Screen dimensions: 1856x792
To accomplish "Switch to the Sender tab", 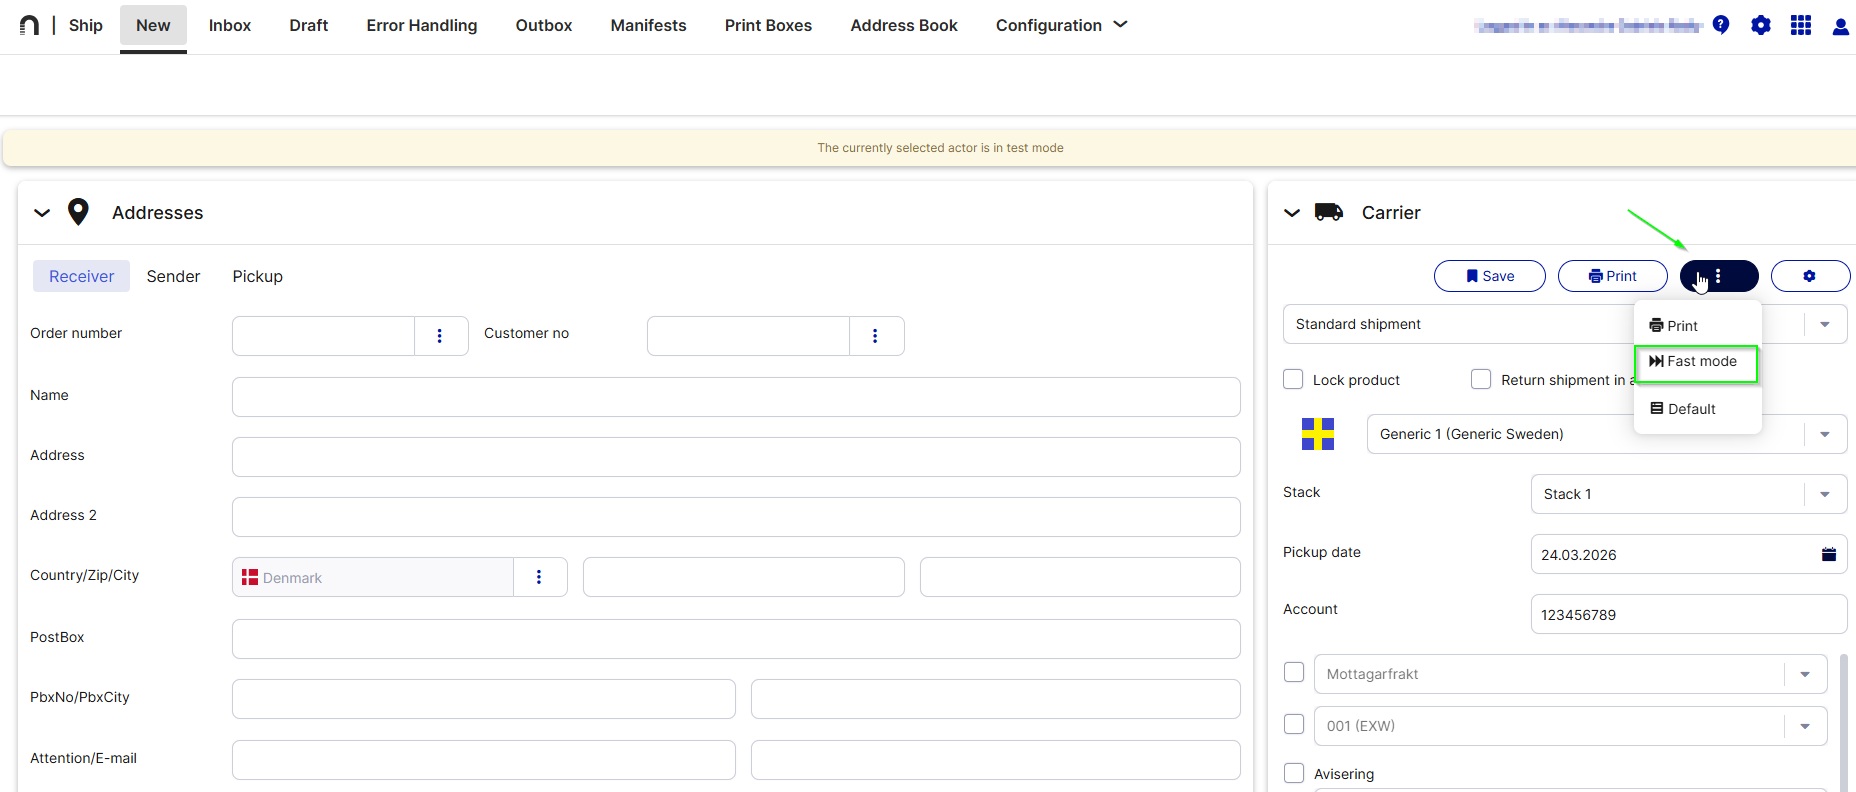I will pyautogui.click(x=173, y=276).
